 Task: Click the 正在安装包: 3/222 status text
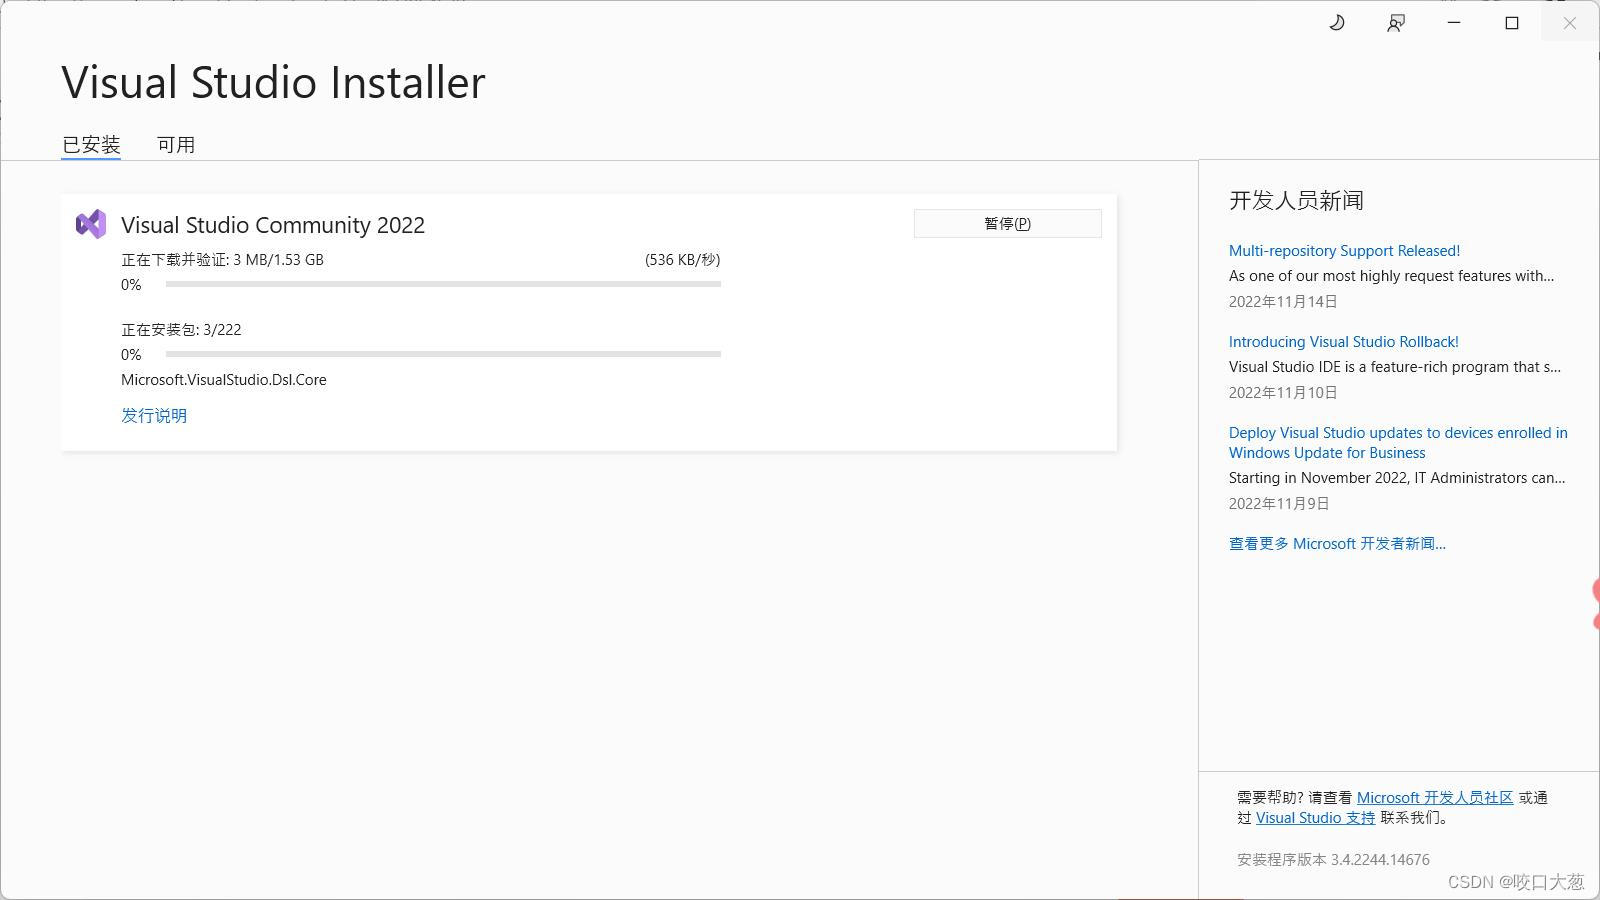(181, 330)
